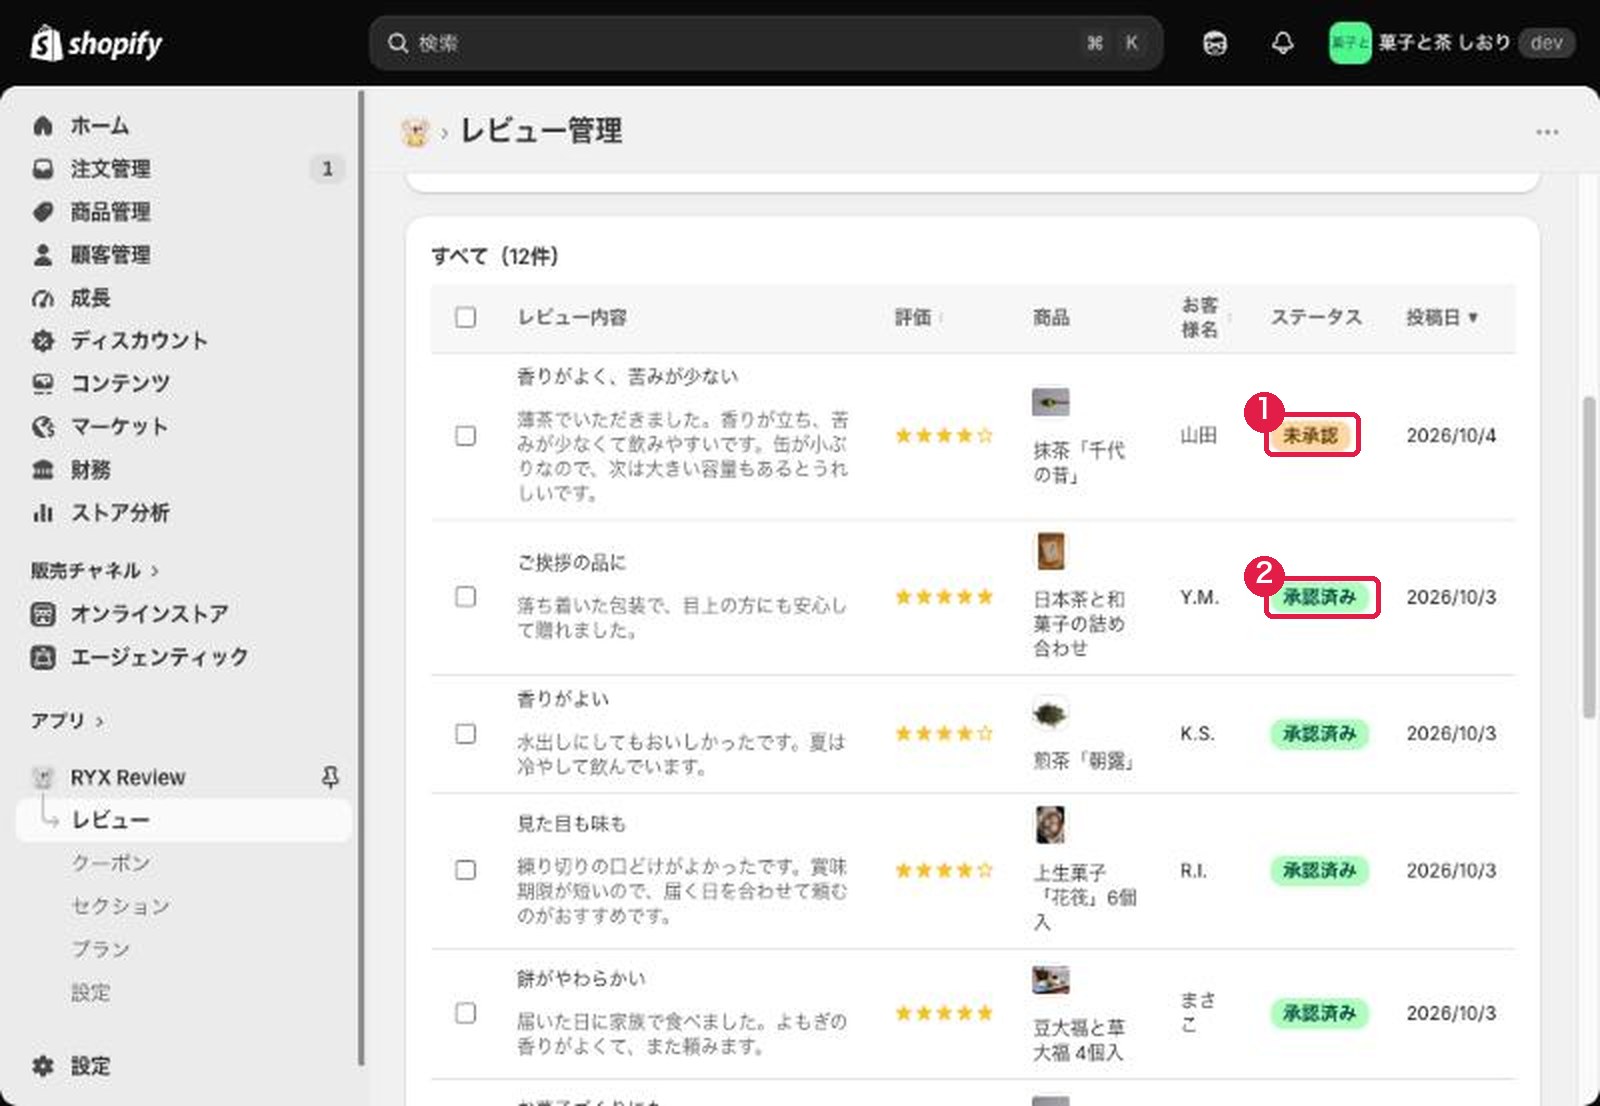Screen dimensions: 1600x1106
Task: Expand the 販売チャネル section
Action: click(95, 571)
